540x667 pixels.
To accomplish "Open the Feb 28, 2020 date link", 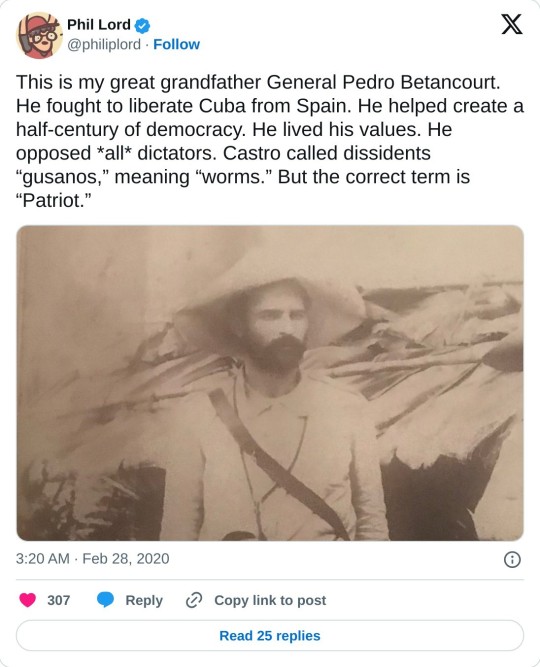I will click(126, 559).
